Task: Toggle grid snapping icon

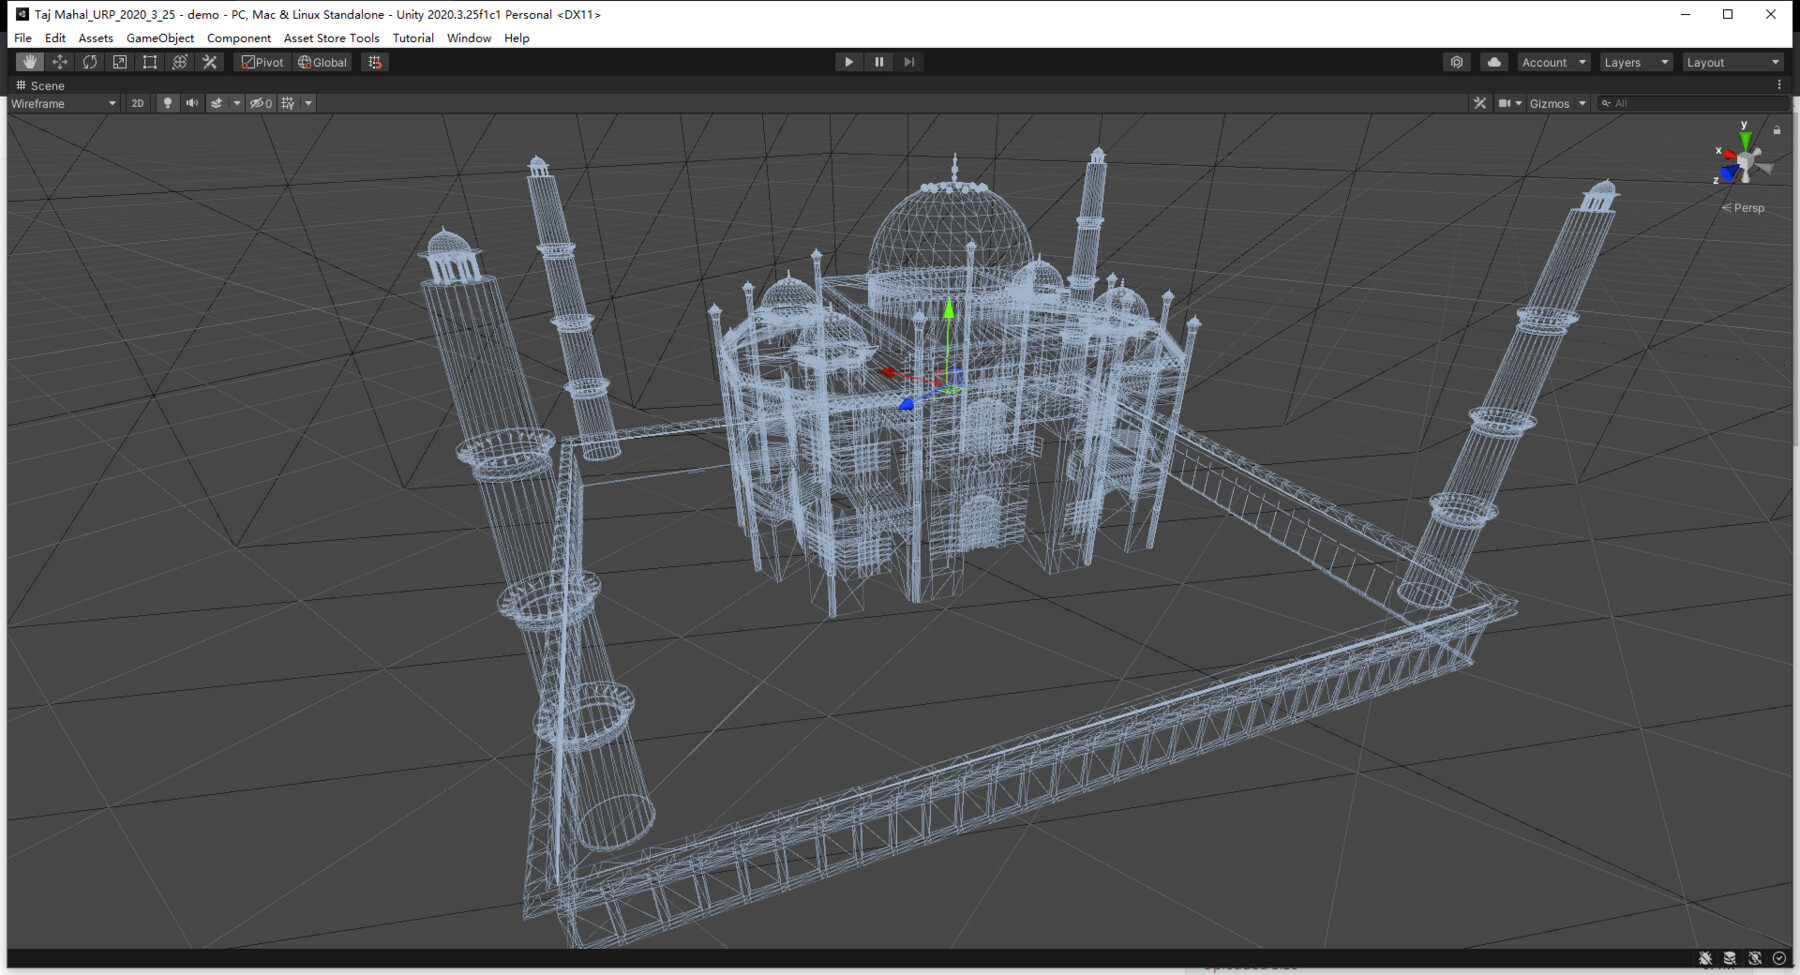Action: click(375, 62)
